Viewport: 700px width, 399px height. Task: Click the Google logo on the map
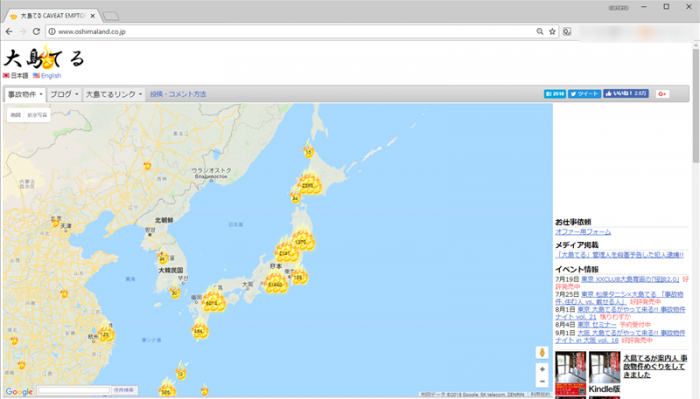point(19,391)
